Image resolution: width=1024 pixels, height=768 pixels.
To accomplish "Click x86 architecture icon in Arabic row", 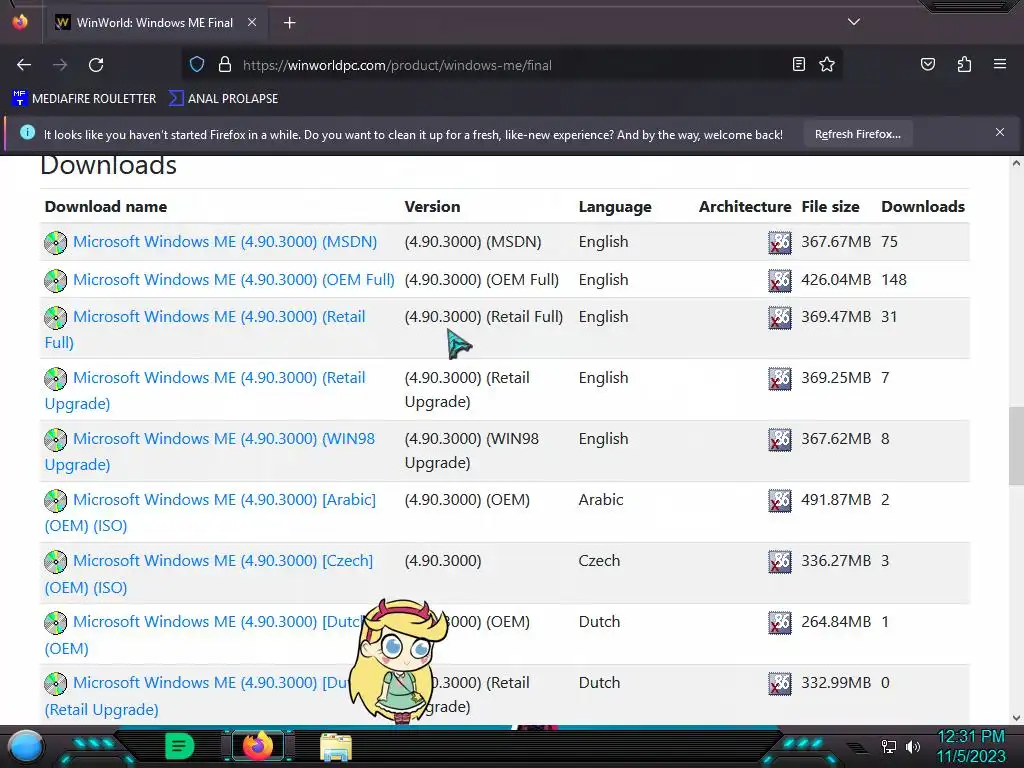I will click(x=780, y=500).
